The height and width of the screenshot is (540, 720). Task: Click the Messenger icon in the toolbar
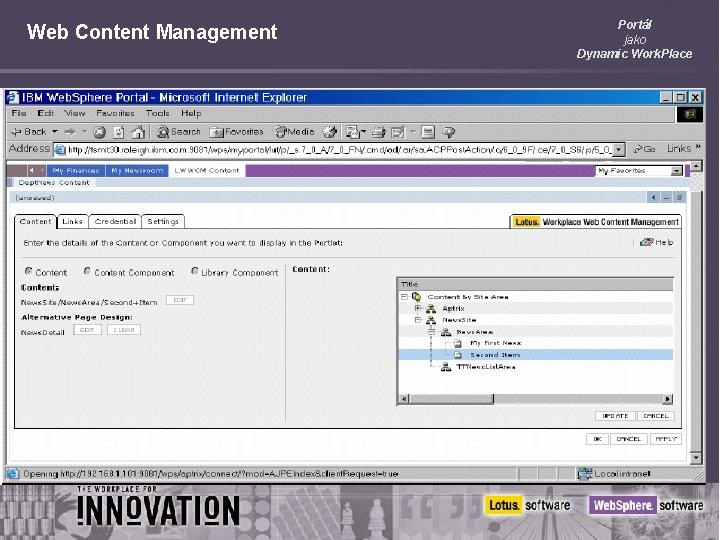click(x=448, y=132)
